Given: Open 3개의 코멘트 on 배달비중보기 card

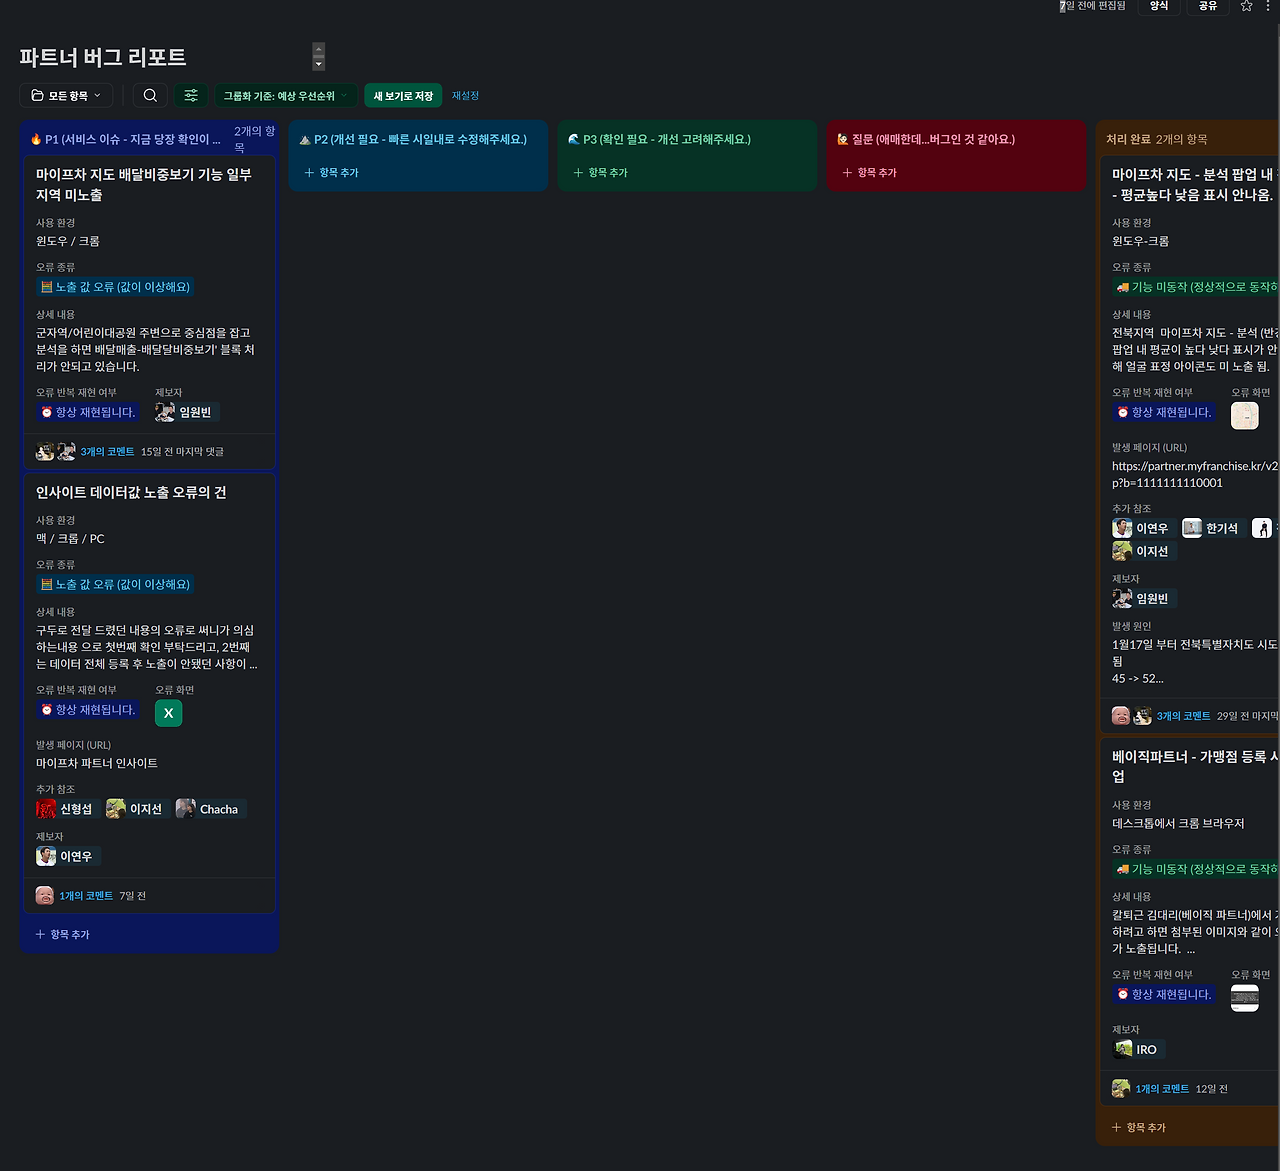Looking at the screenshot, I should click(107, 452).
